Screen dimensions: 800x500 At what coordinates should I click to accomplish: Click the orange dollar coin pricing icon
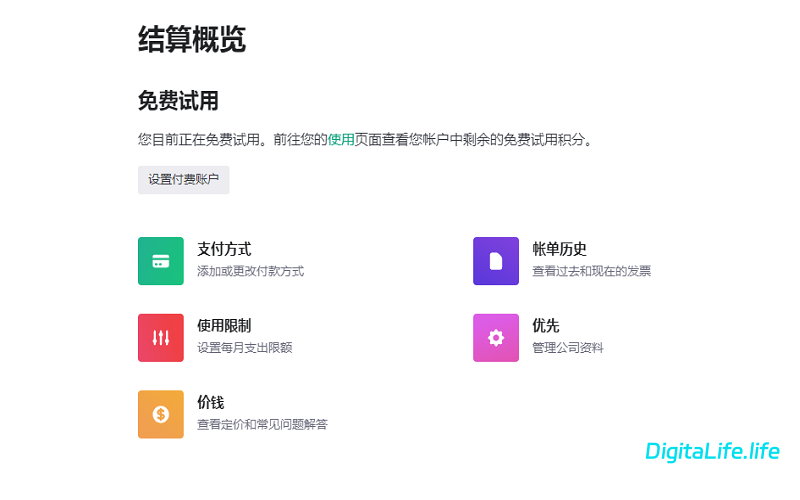tap(160, 414)
